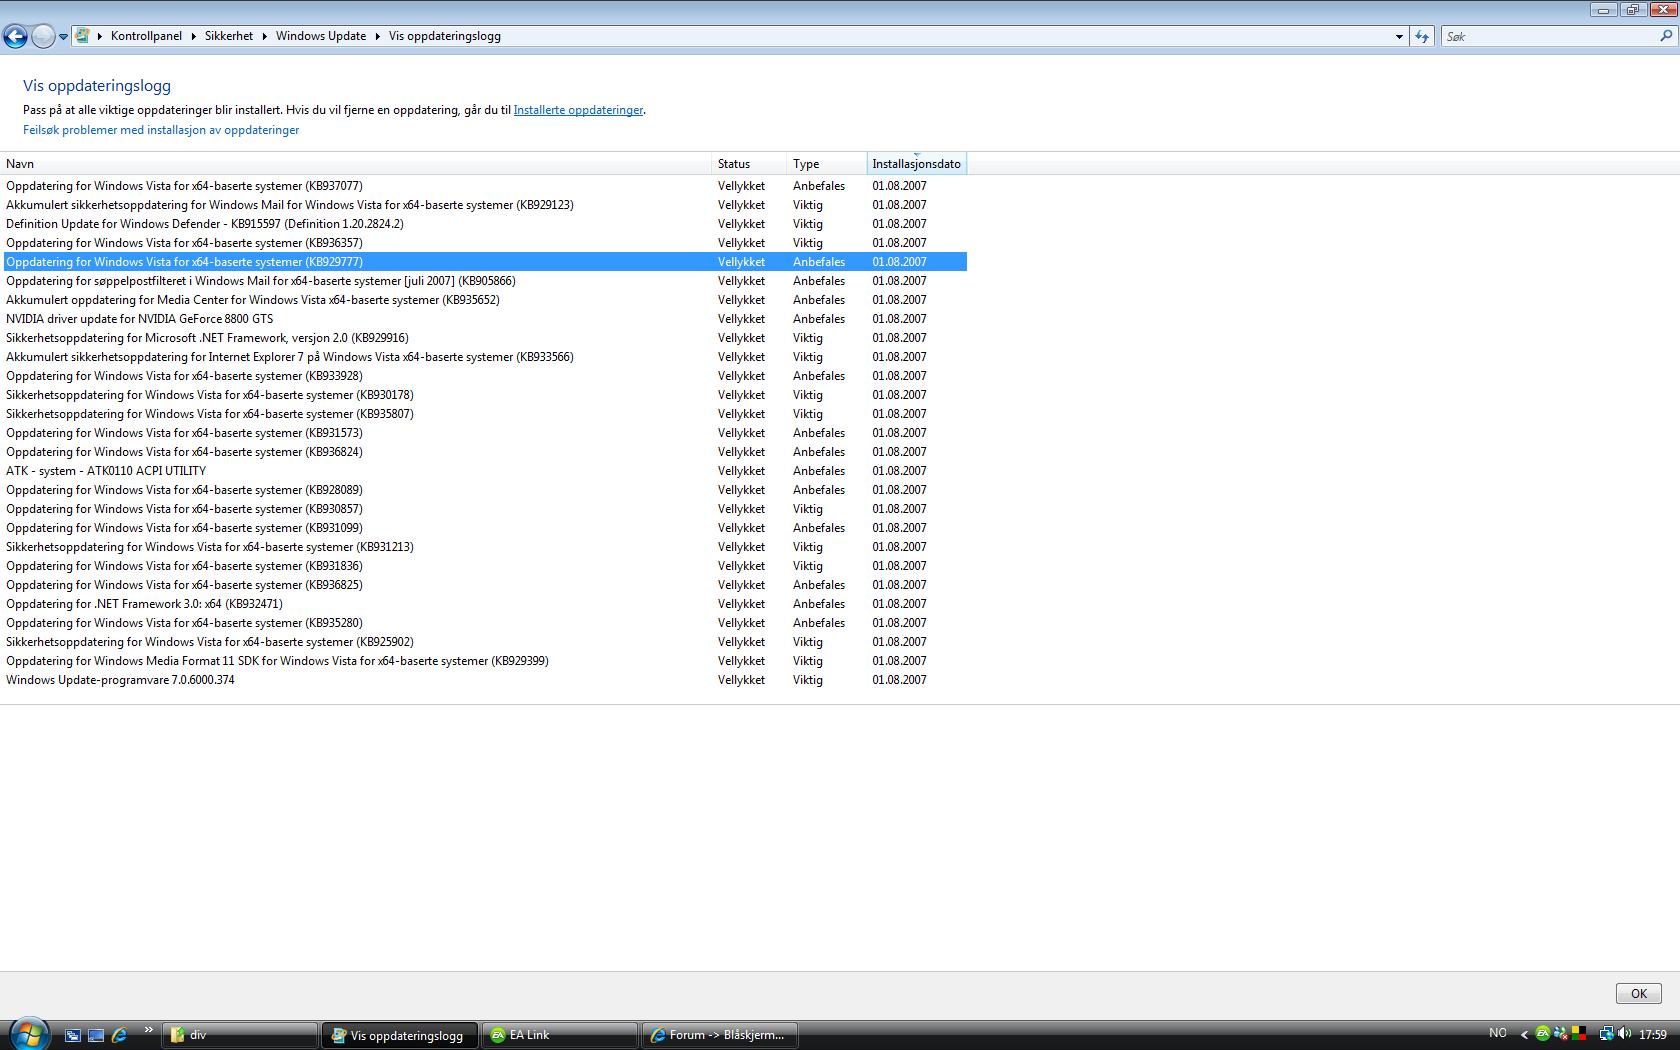The image size is (1680, 1050).
Task: Select NVIDIA GeForce 8800 GTS driver update
Action: coord(485,319)
